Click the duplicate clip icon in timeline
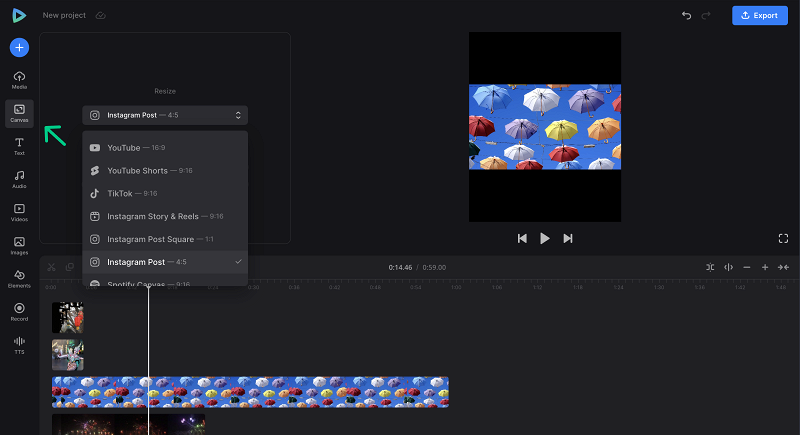Viewport: 800px width, 435px height. (70, 267)
